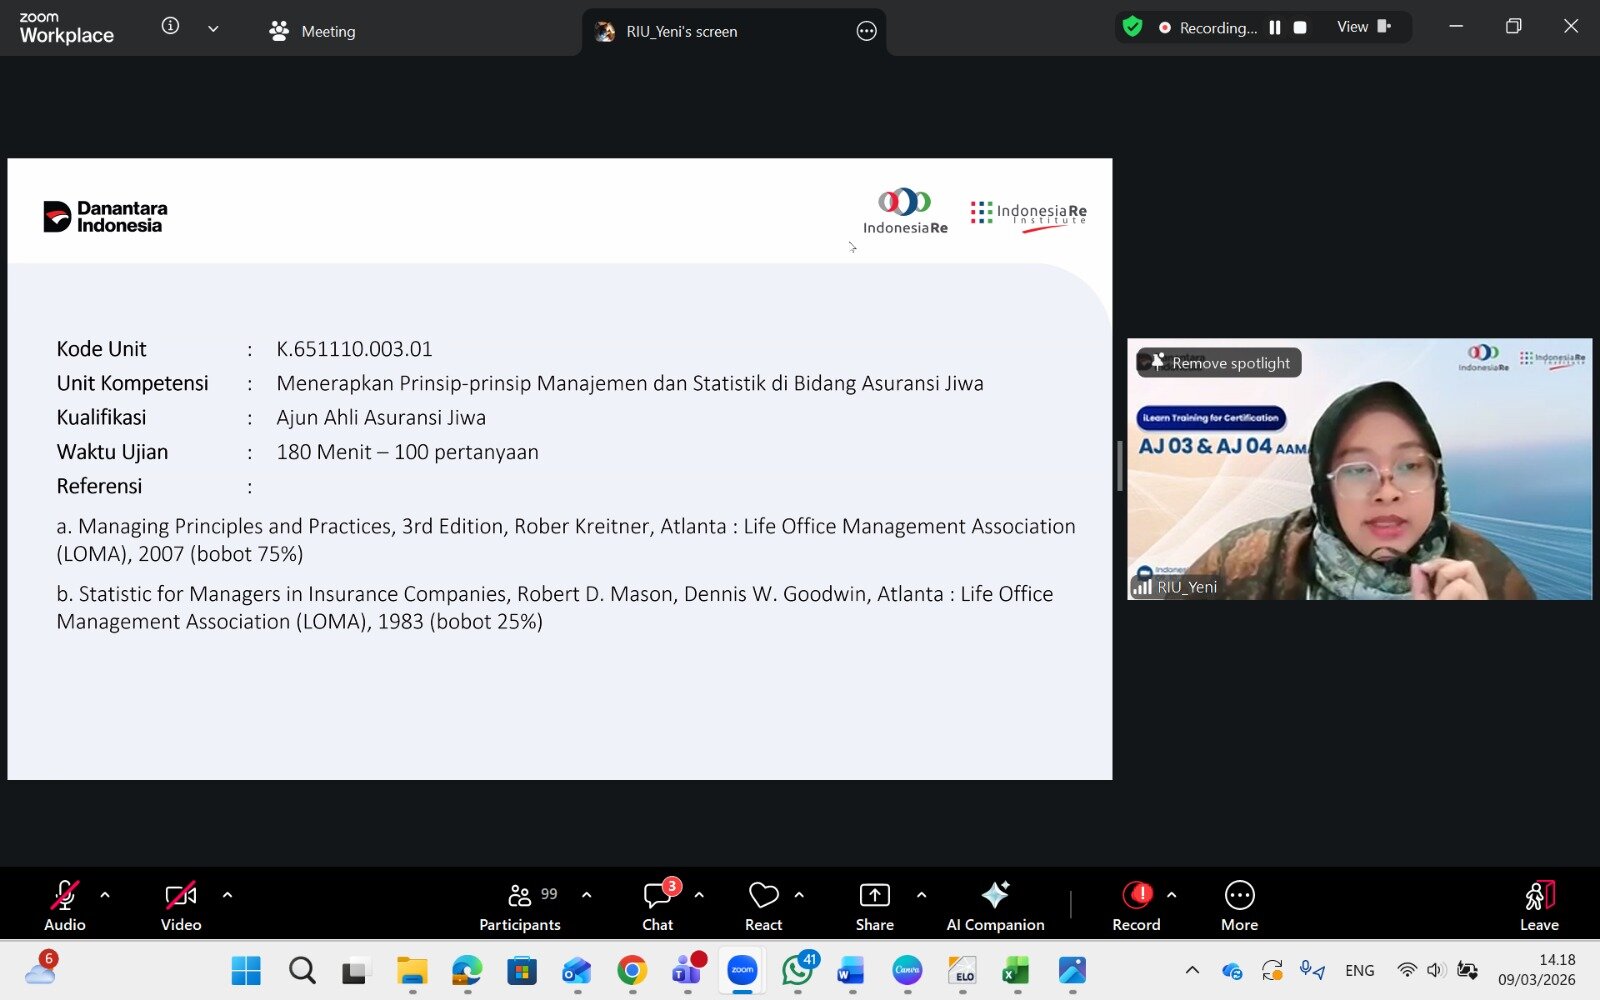Viewport: 1600px width, 1000px height.
Task: Leave the meeting
Action: click(x=1539, y=905)
